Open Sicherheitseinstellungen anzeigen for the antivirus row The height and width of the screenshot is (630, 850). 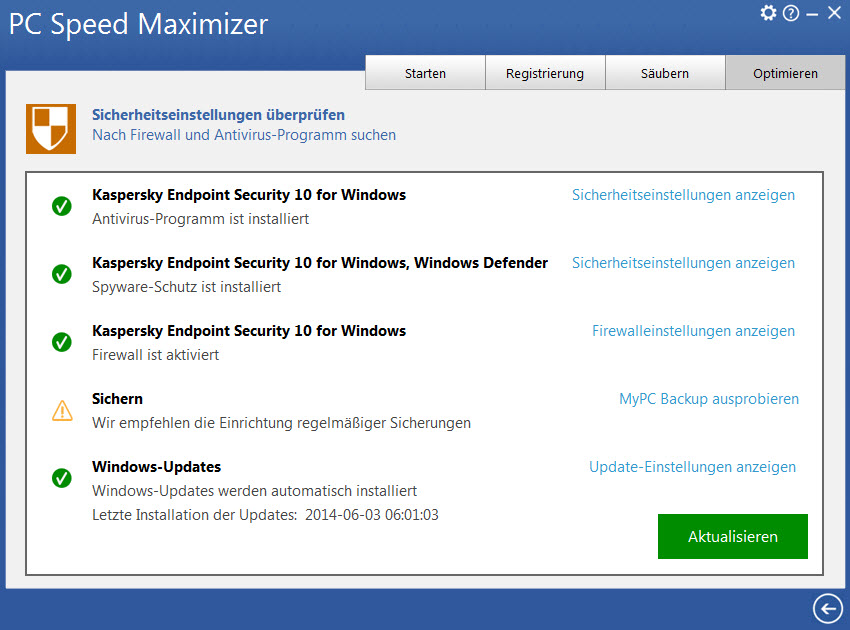(x=683, y=195)
